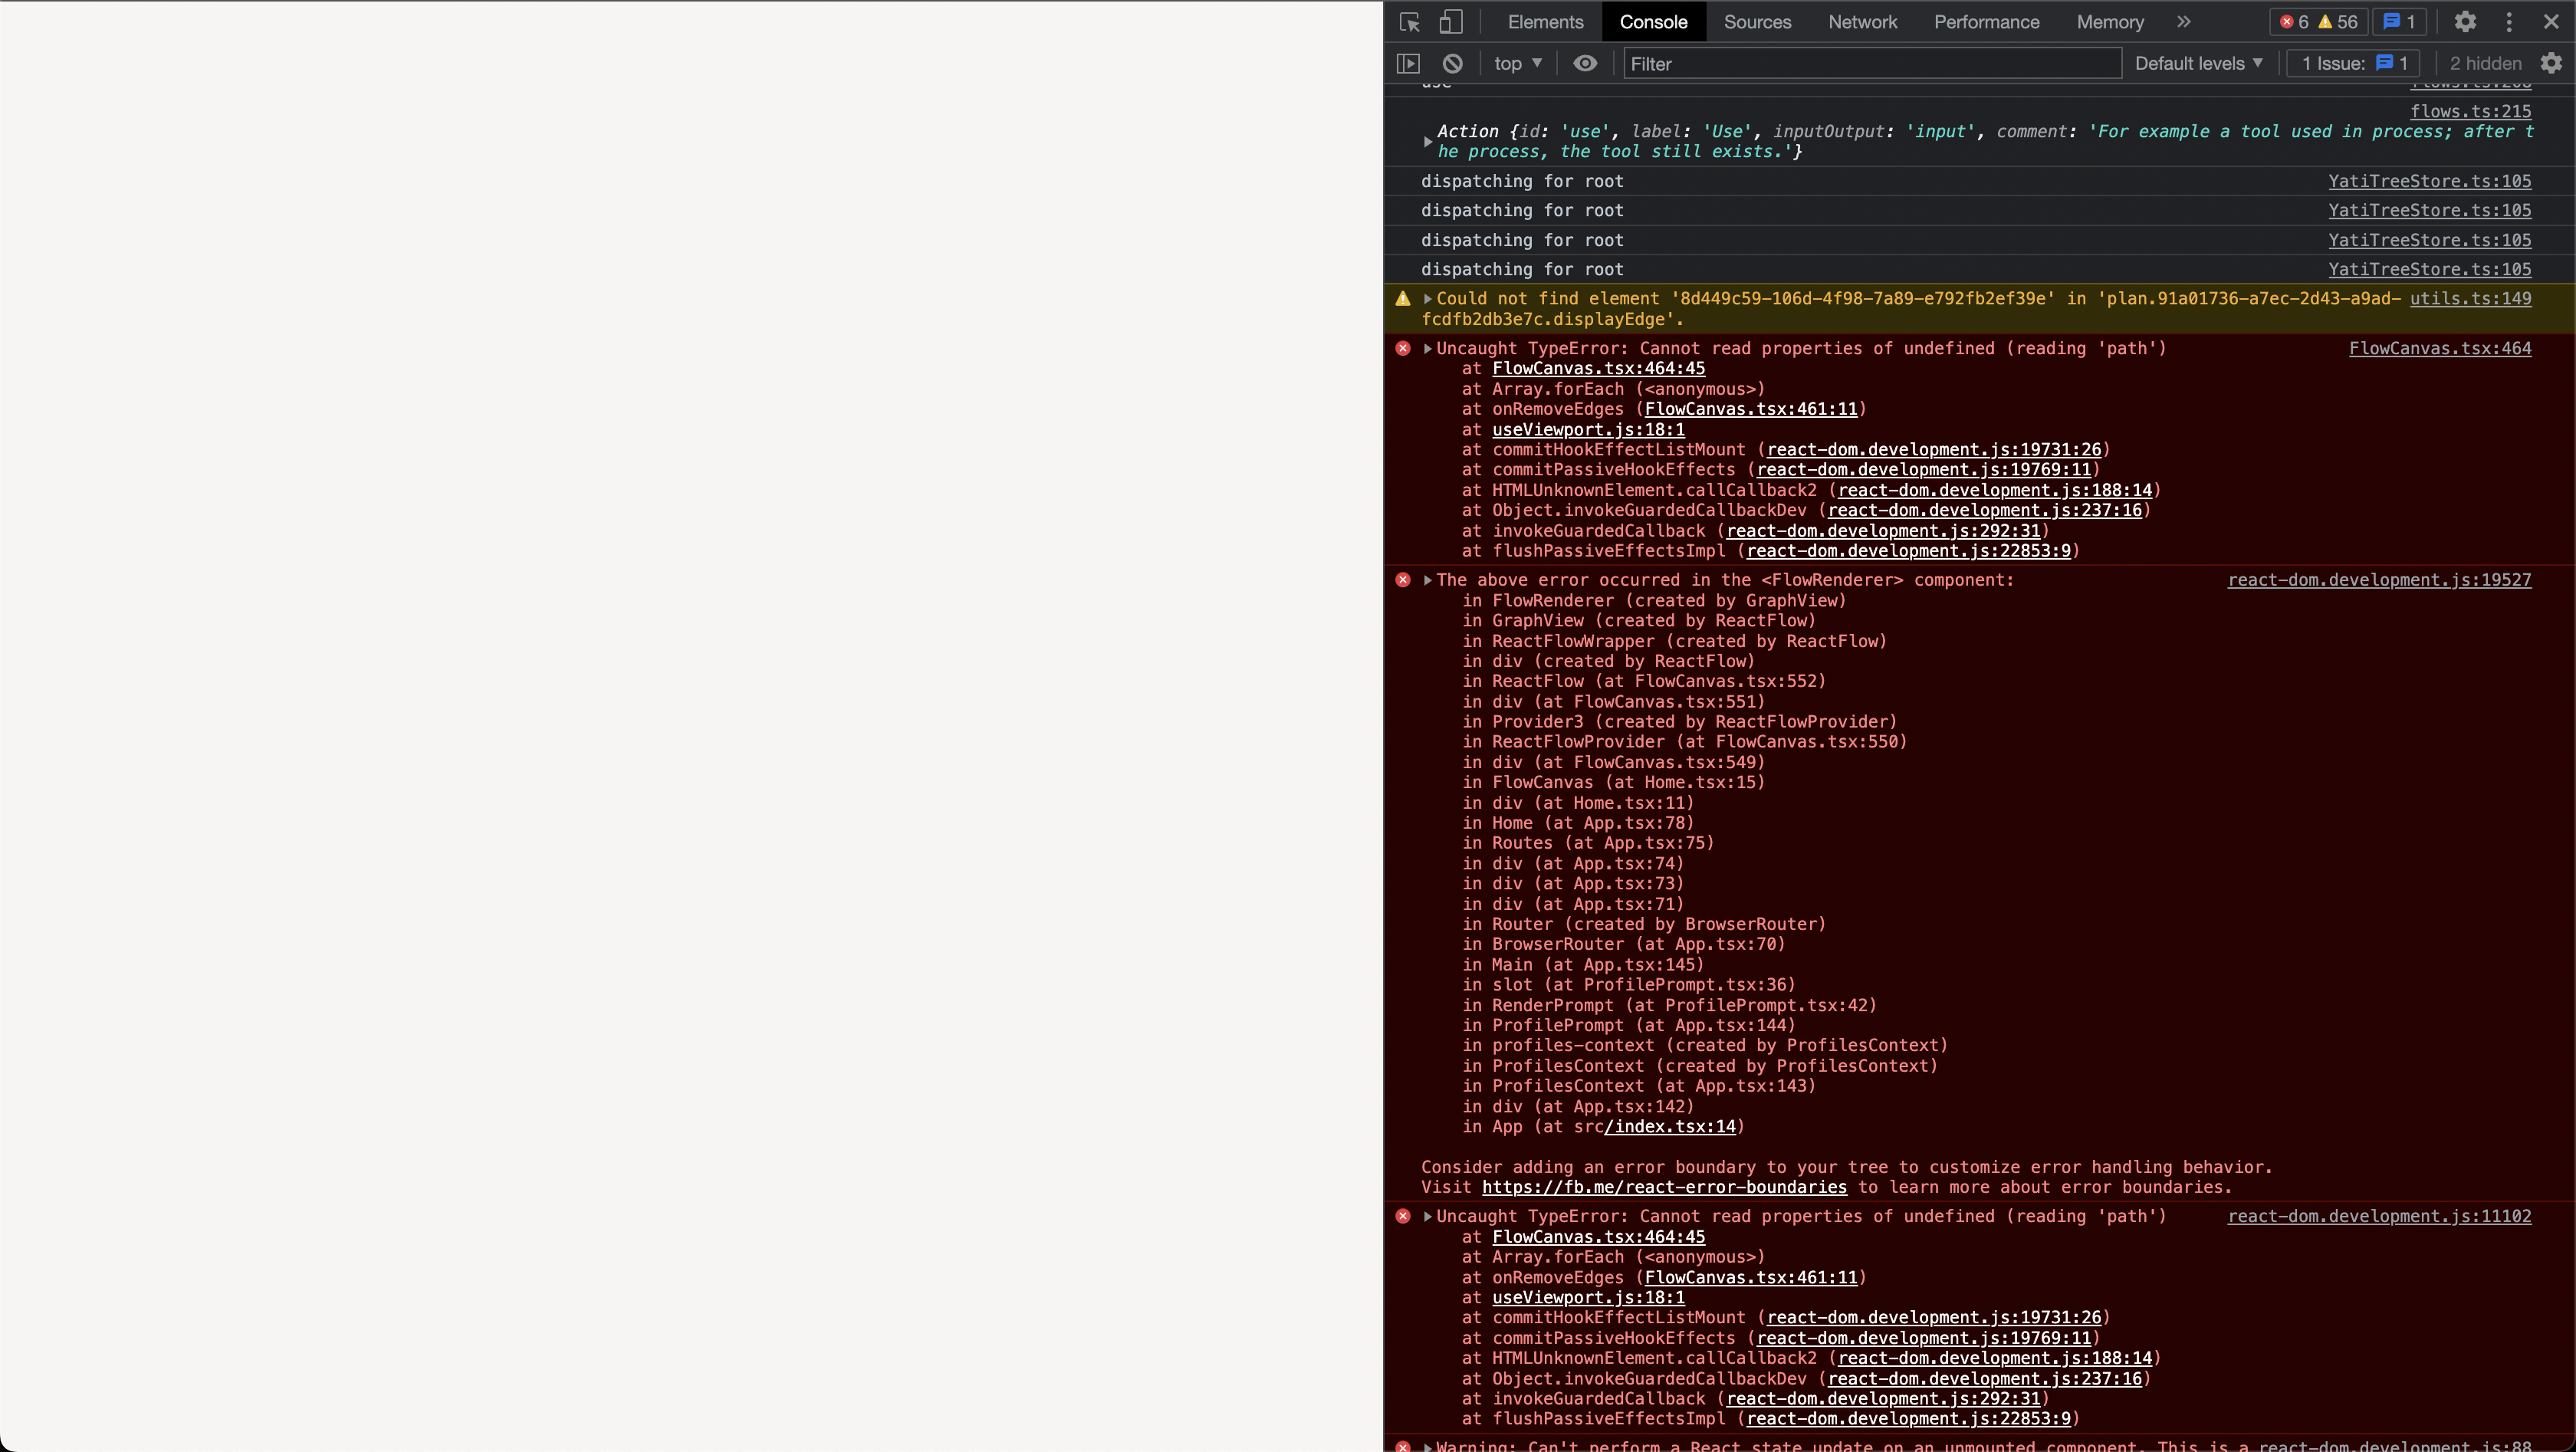Open hidden messages settings gear near '2 hidden'
This screenshot has height=1452, width=2576.
pyautogui.click(x=2553, y=63)
